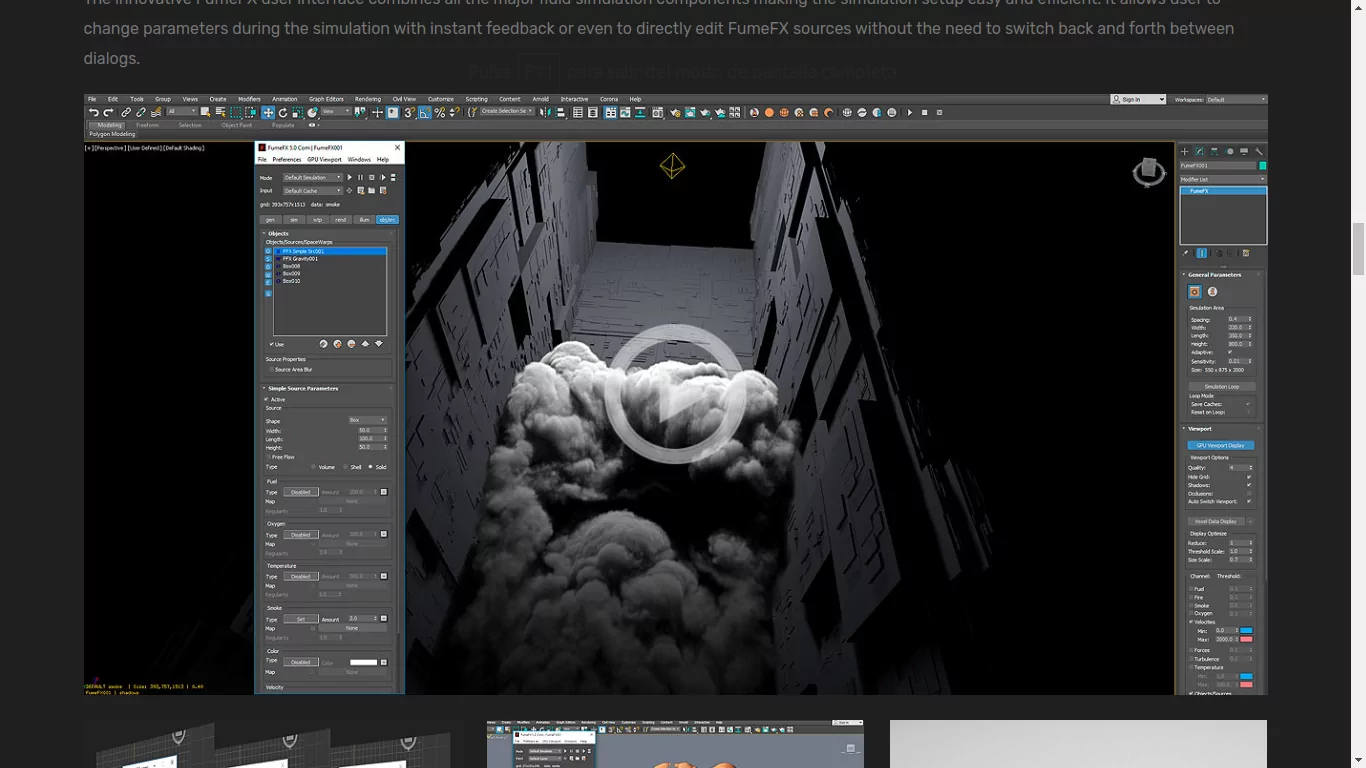Open the Modifiers menu in 3ds Max
This screenshot has height=768, width=1366.
pos(249,99)
